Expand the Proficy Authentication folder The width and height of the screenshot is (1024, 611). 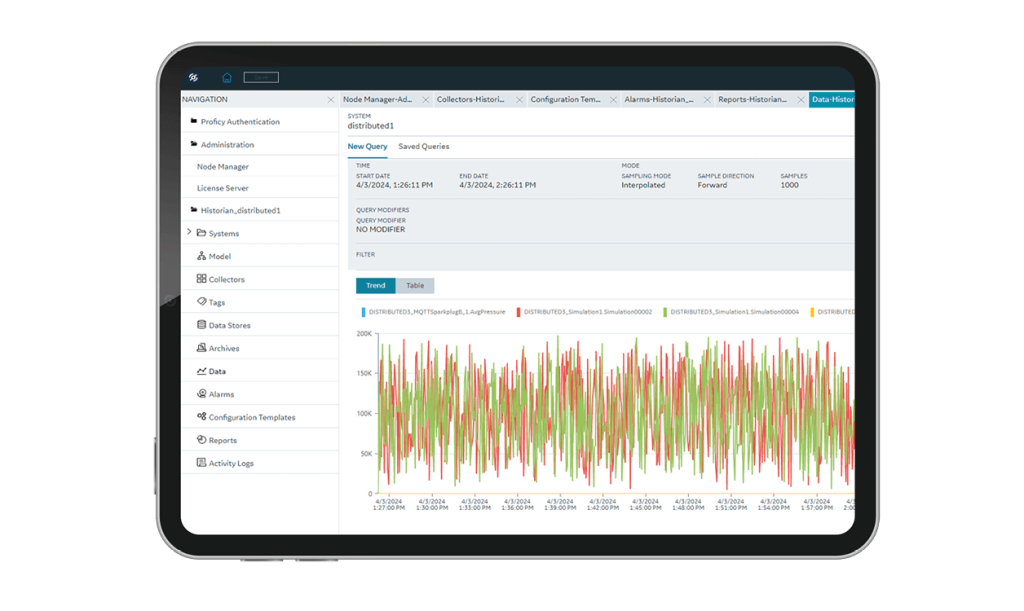(x=194, y=122)
